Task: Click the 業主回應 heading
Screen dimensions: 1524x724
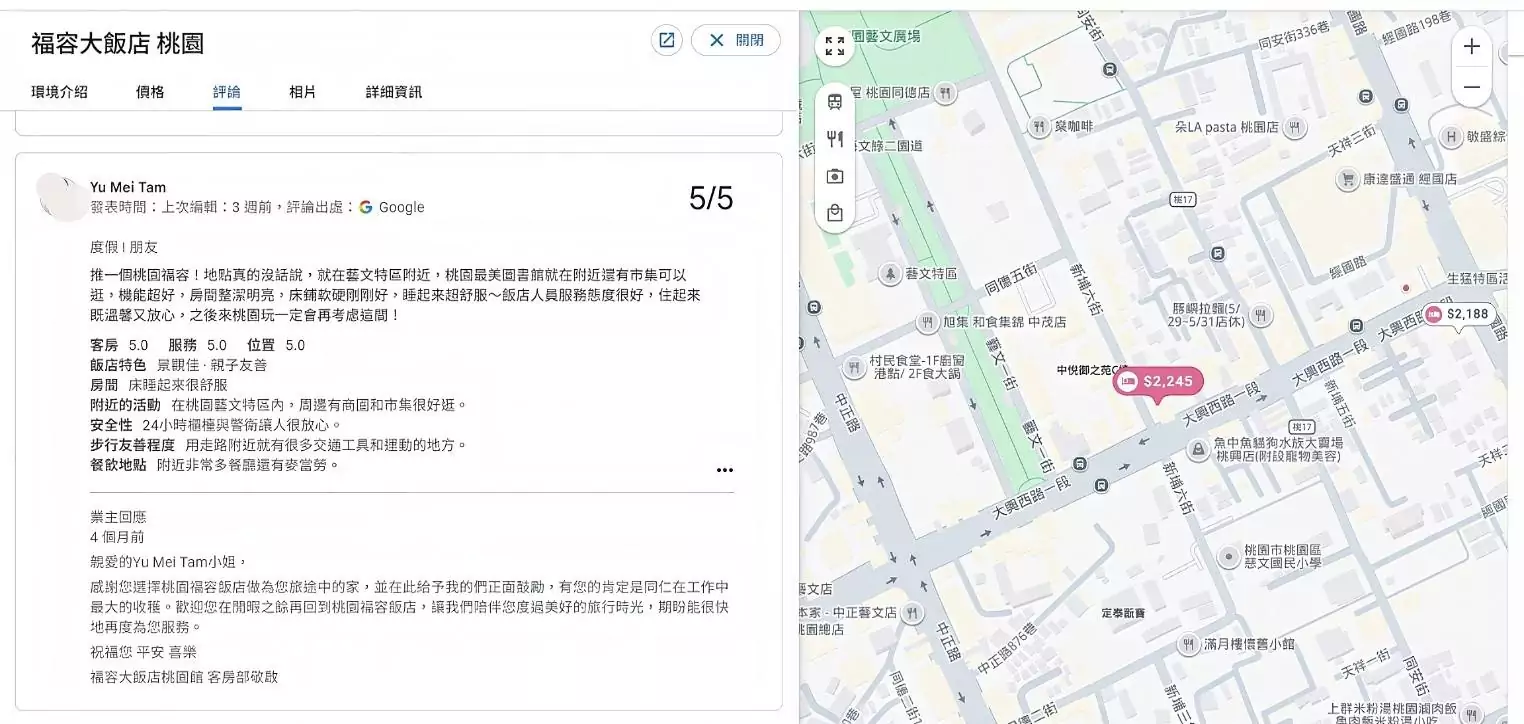Action: [x=118, y=517]
